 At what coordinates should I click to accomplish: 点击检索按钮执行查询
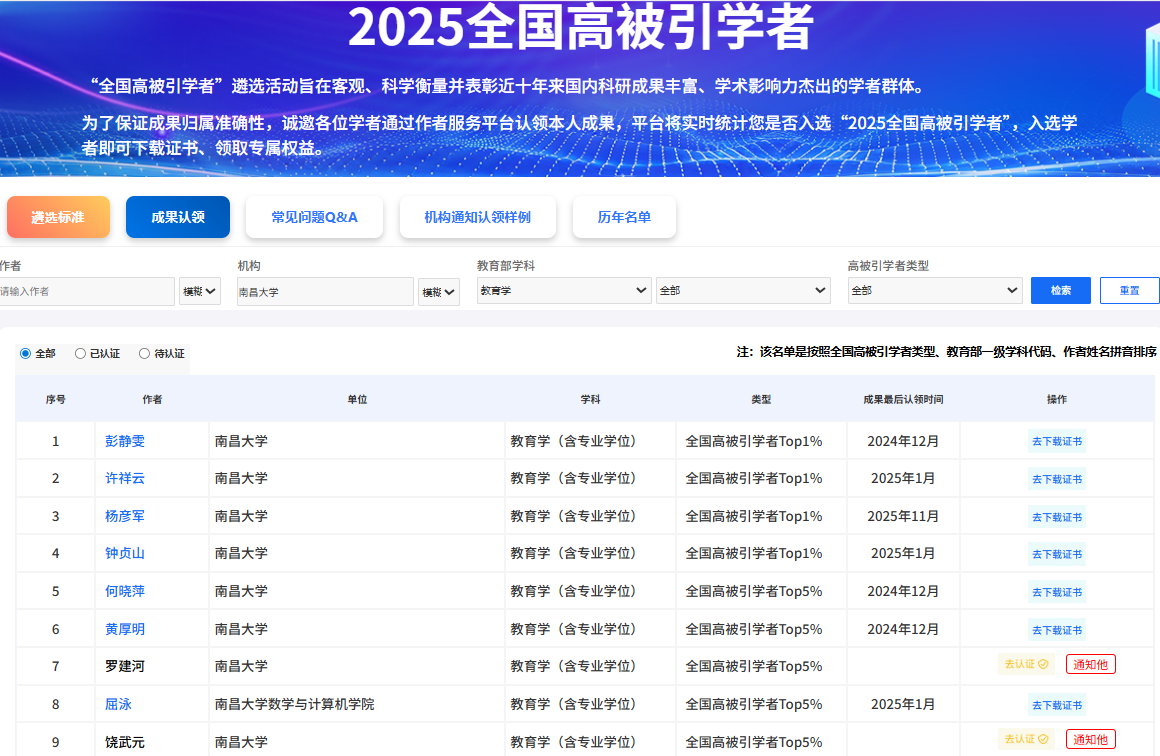(1060, 290)
